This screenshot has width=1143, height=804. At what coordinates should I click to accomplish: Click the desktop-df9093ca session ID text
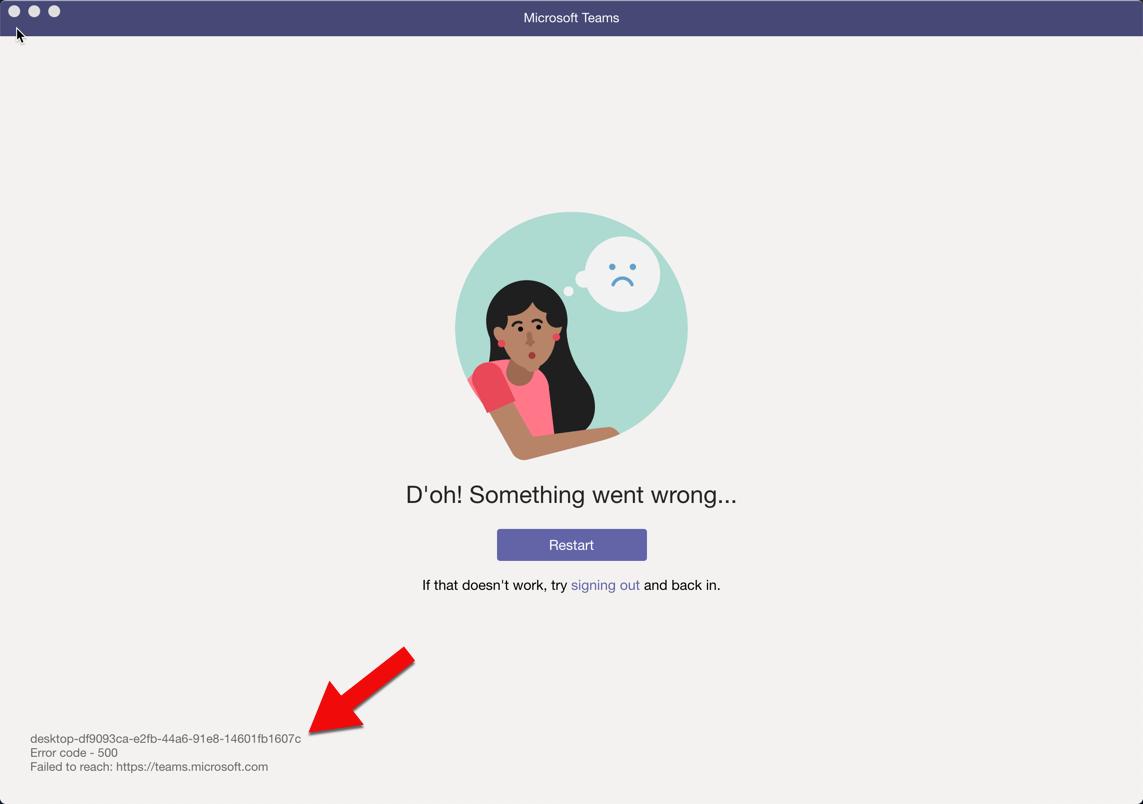coord(165,738)
